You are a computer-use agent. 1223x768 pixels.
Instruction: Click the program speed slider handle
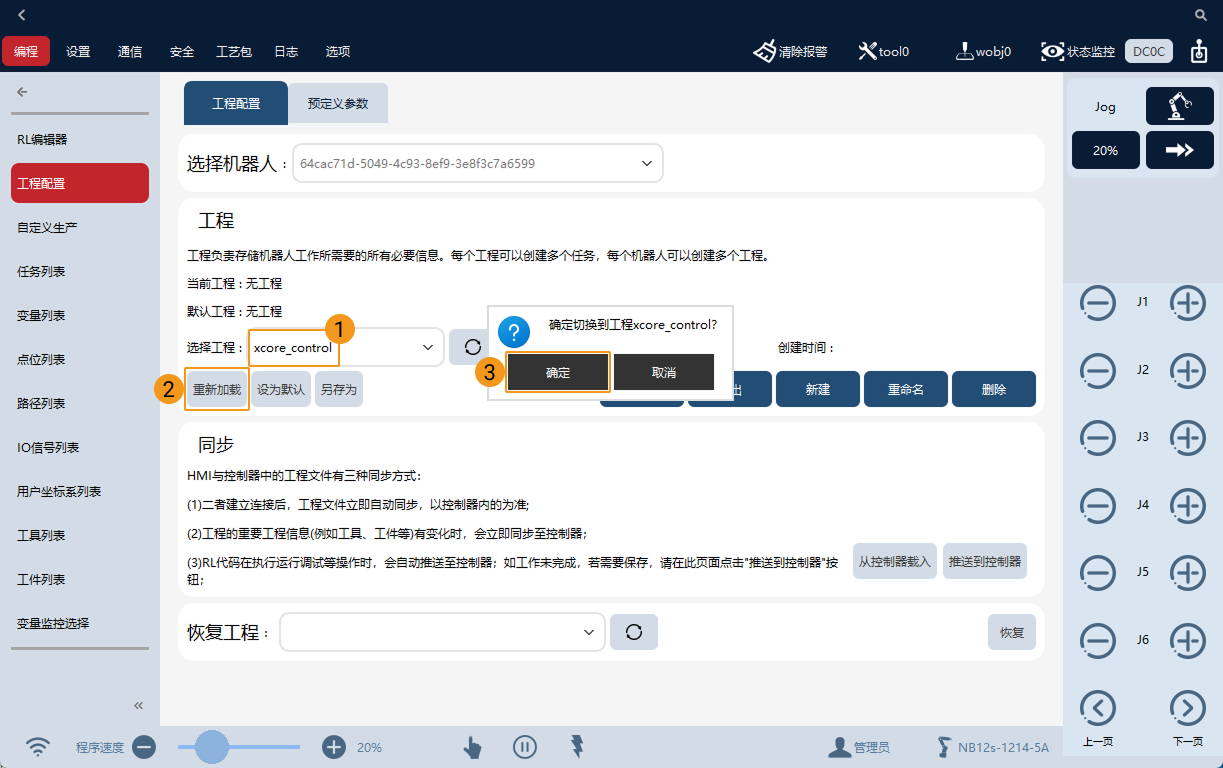coord(211,747)
